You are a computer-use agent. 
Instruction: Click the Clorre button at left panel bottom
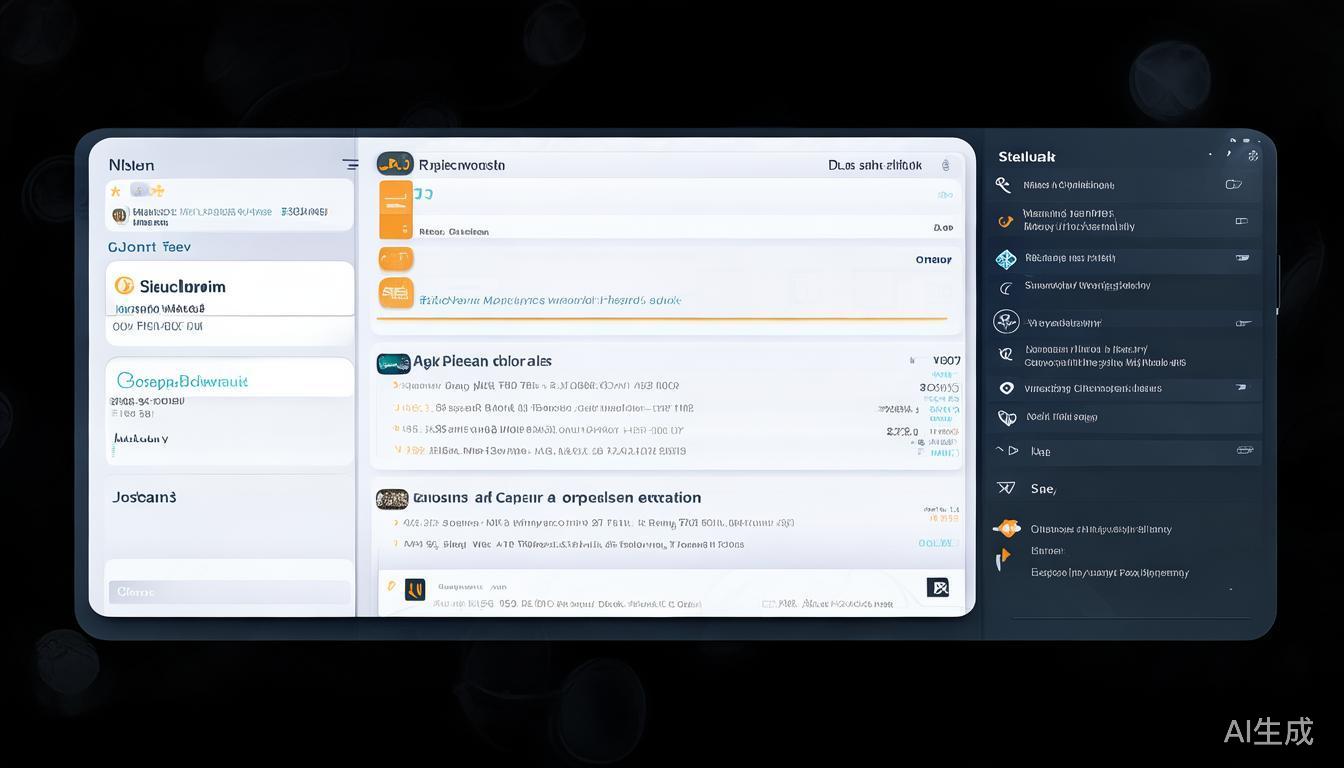pos(229,592)
